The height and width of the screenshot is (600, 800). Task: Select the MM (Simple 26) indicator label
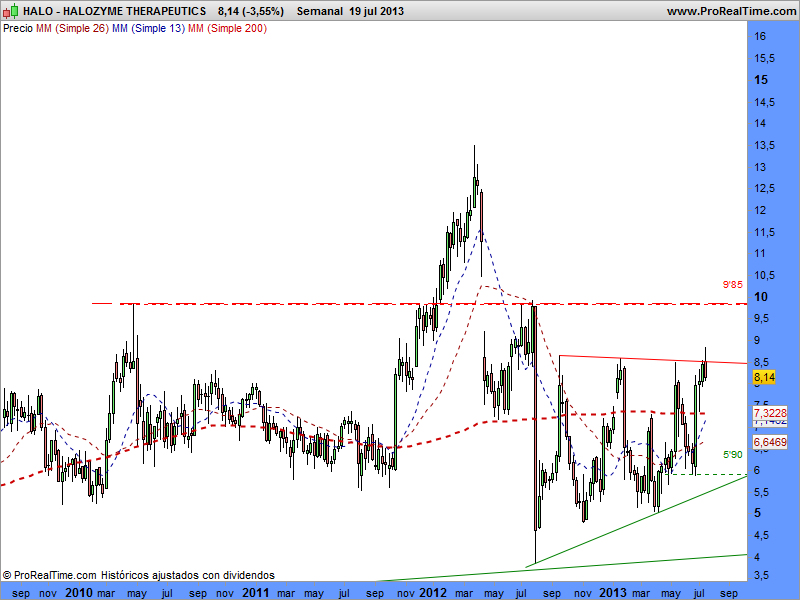tap(72, 29)
